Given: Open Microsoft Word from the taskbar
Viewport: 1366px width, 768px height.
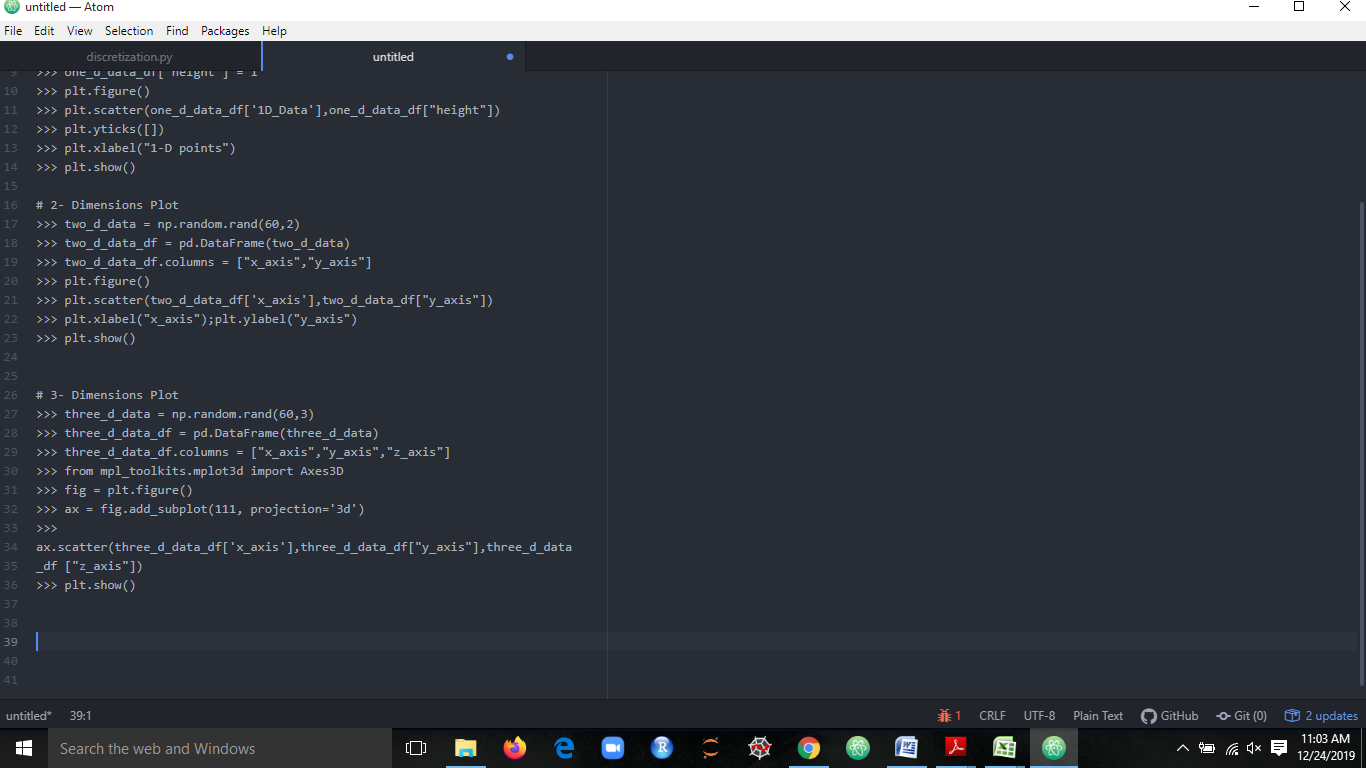Looking at the screenshot, I should [906, 748].
